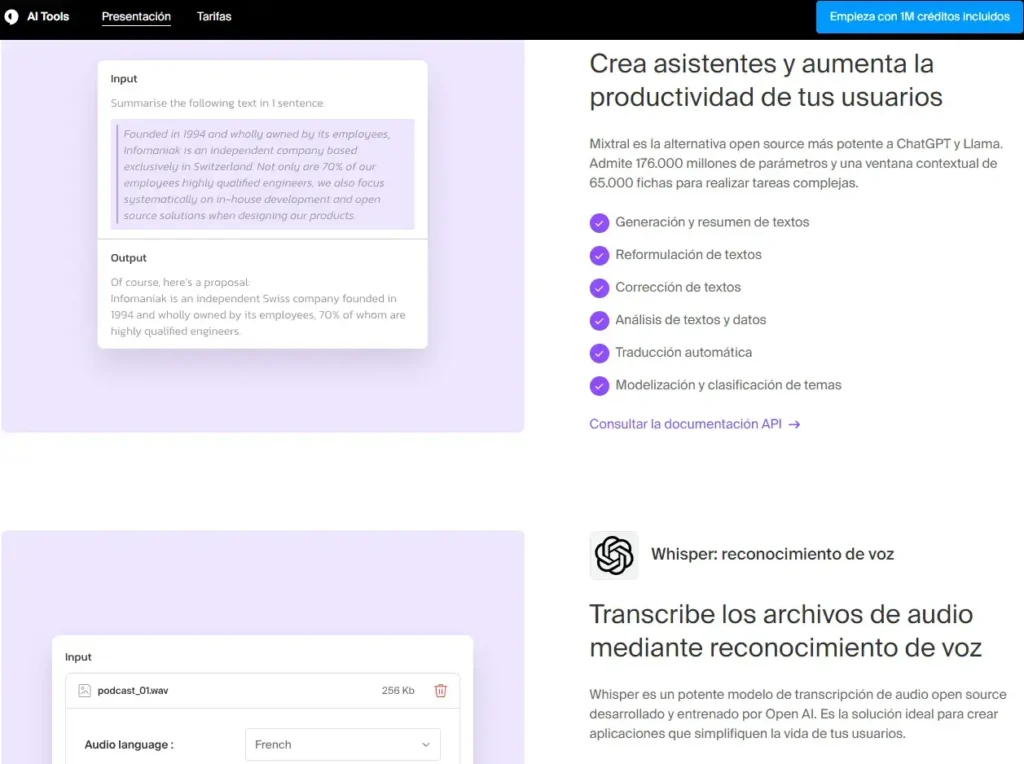Viewport: 1024px width, 764px height.
Task: Delete podcast_01.wav with the trash icon
Action: (441, 690)
